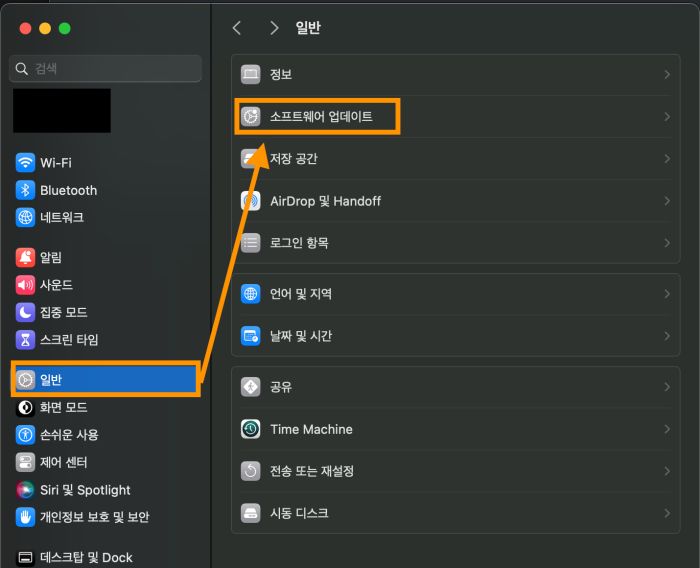Select 네트워크 label in sidebar

click(x=62, y=217)
